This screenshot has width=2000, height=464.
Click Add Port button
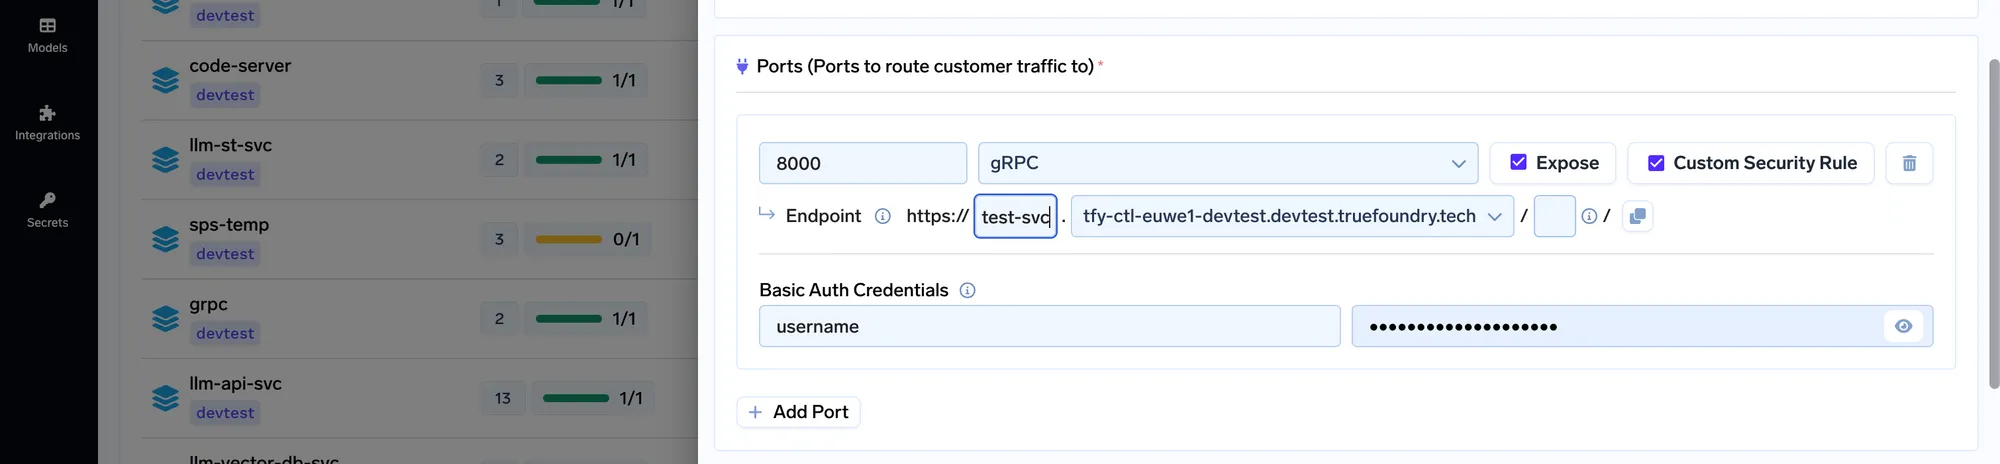798,412
